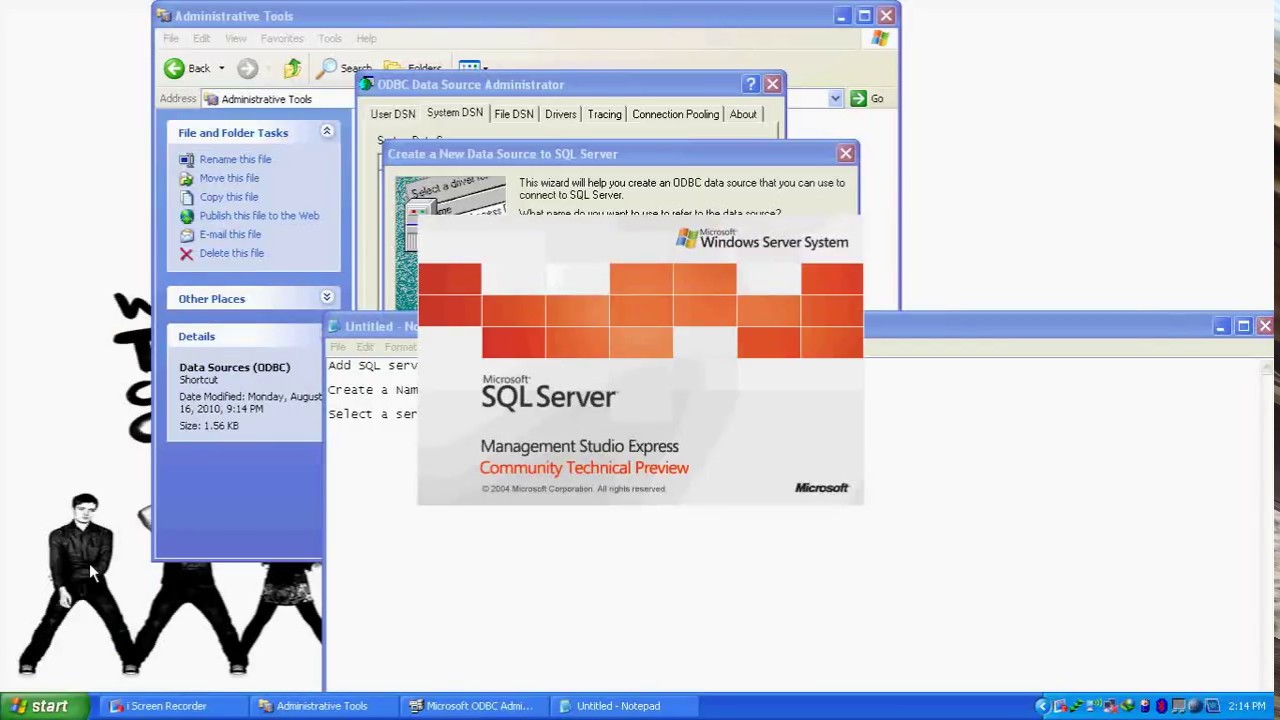Image resolution: width=1280 pixels, height=720 pixels.
Task: Open the Notepad File menu
Action: [338, 347]
